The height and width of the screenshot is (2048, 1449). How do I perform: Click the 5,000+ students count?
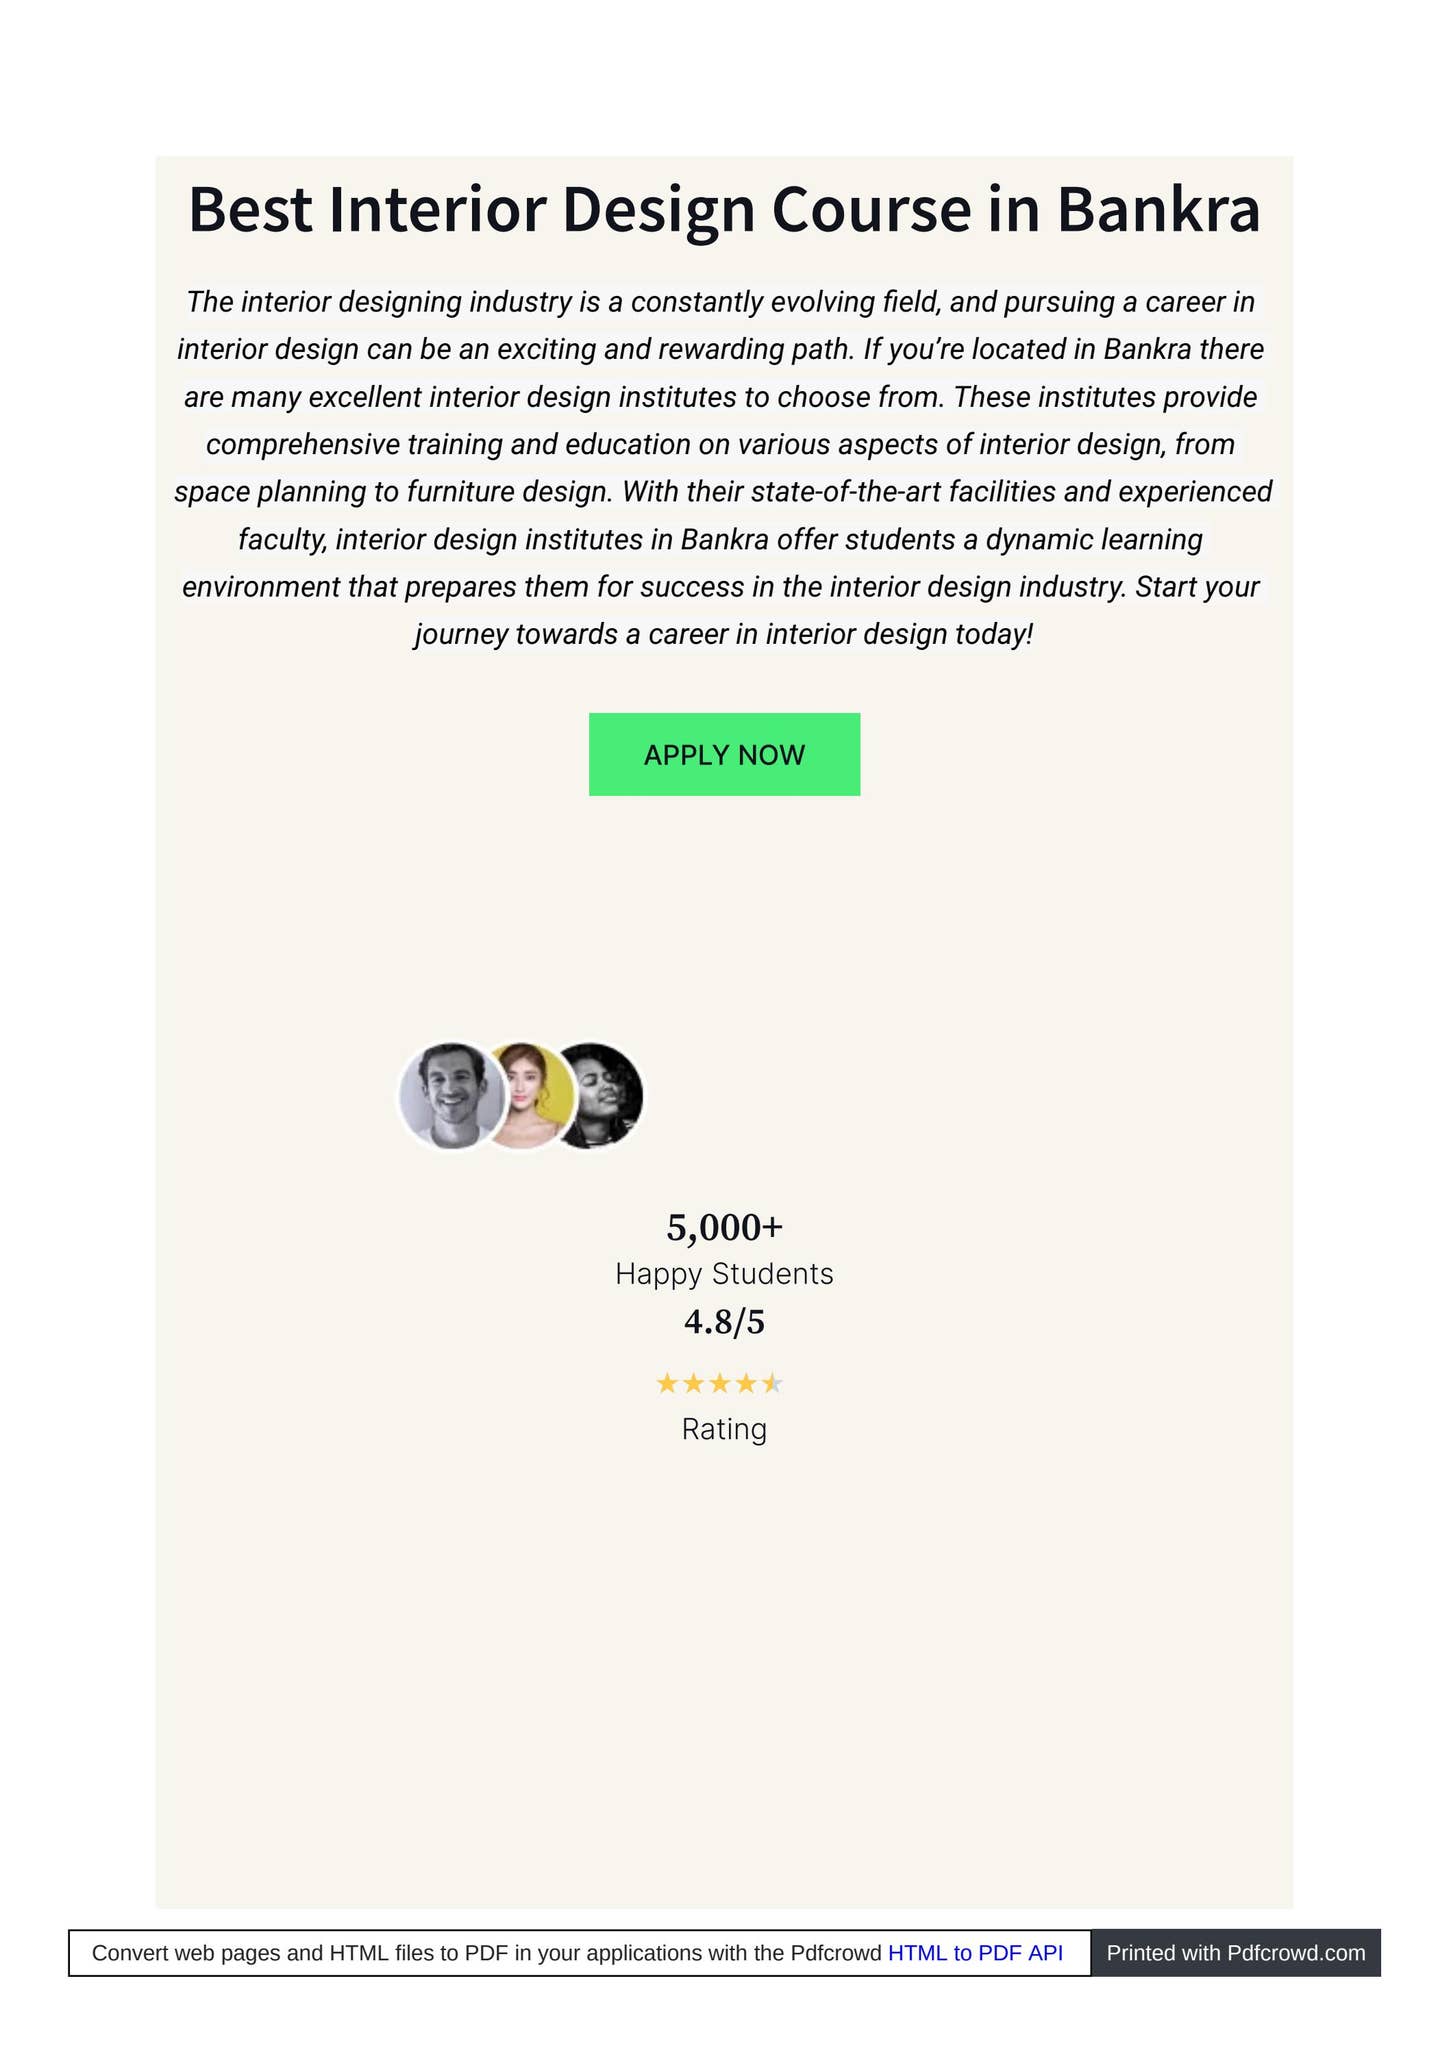tap(724, 1227)
